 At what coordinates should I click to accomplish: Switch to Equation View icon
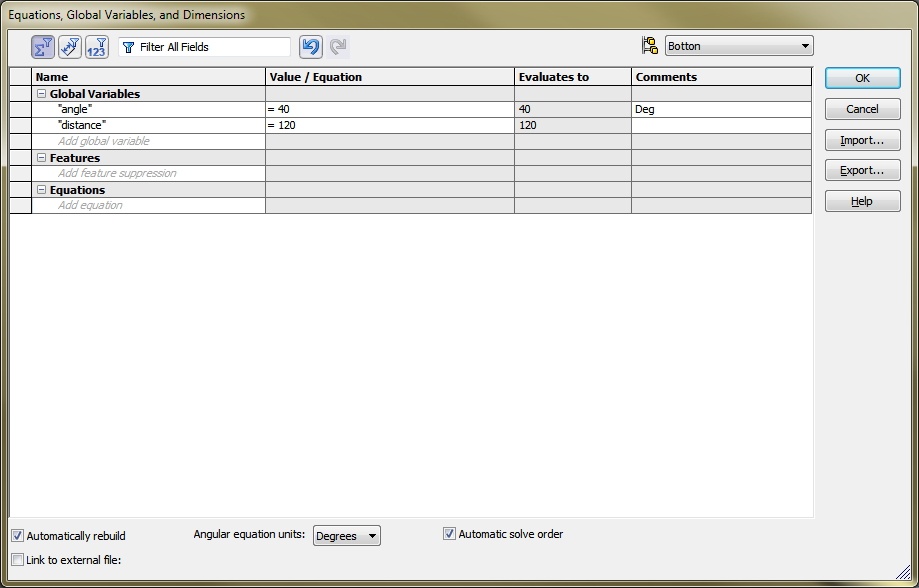(43, 47)
